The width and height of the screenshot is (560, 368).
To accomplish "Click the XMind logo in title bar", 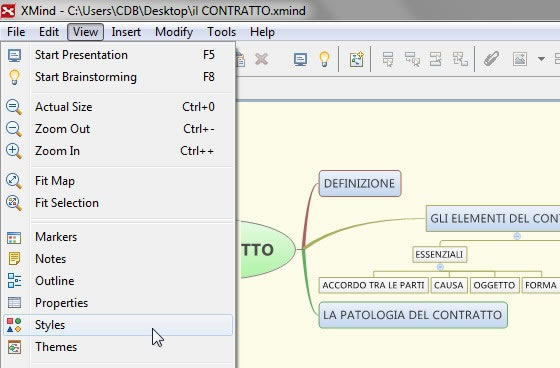I will tap(8, 10).
